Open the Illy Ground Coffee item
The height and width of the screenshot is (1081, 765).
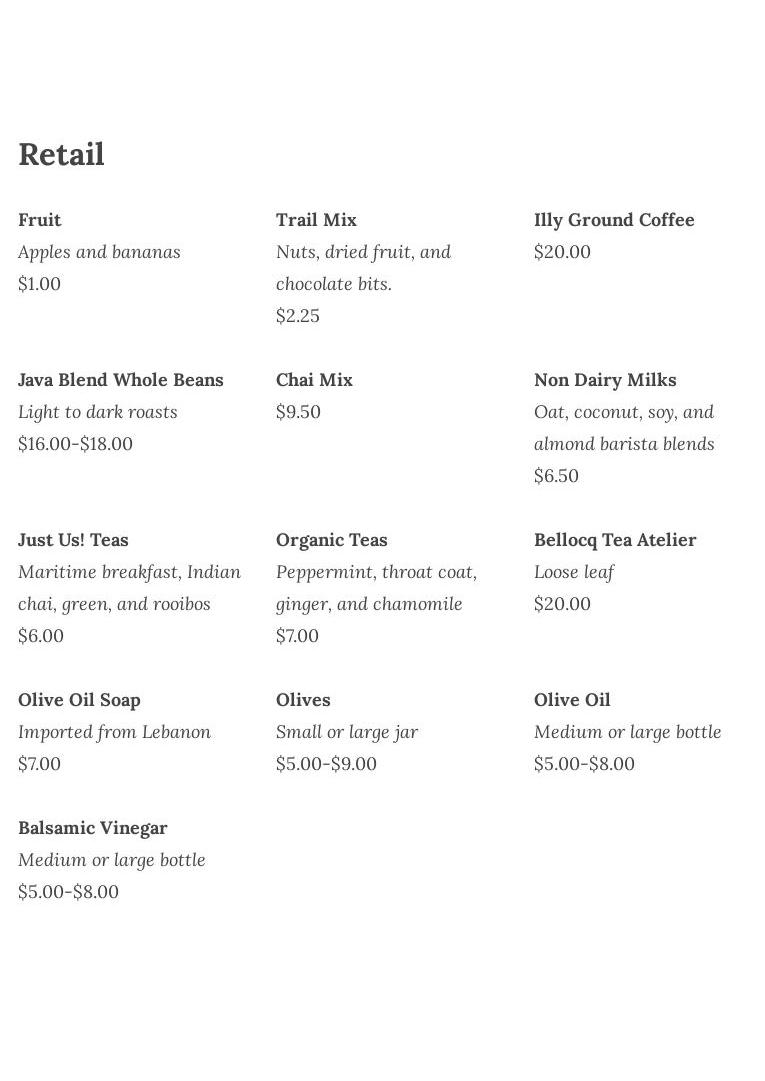coord(614,220)
